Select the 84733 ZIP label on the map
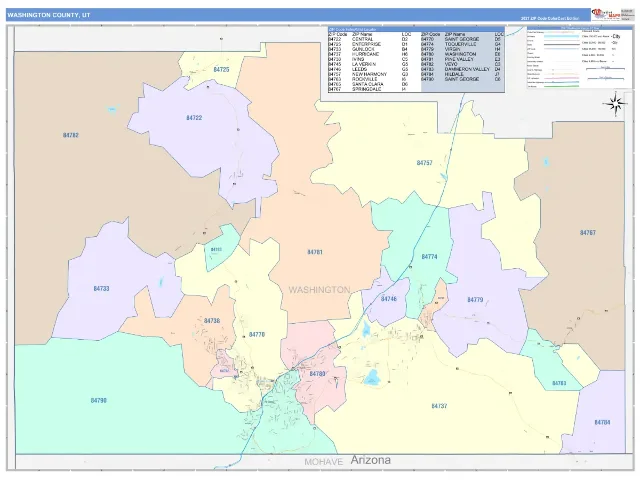Viewport: 640px width, 480px height. 101,289
